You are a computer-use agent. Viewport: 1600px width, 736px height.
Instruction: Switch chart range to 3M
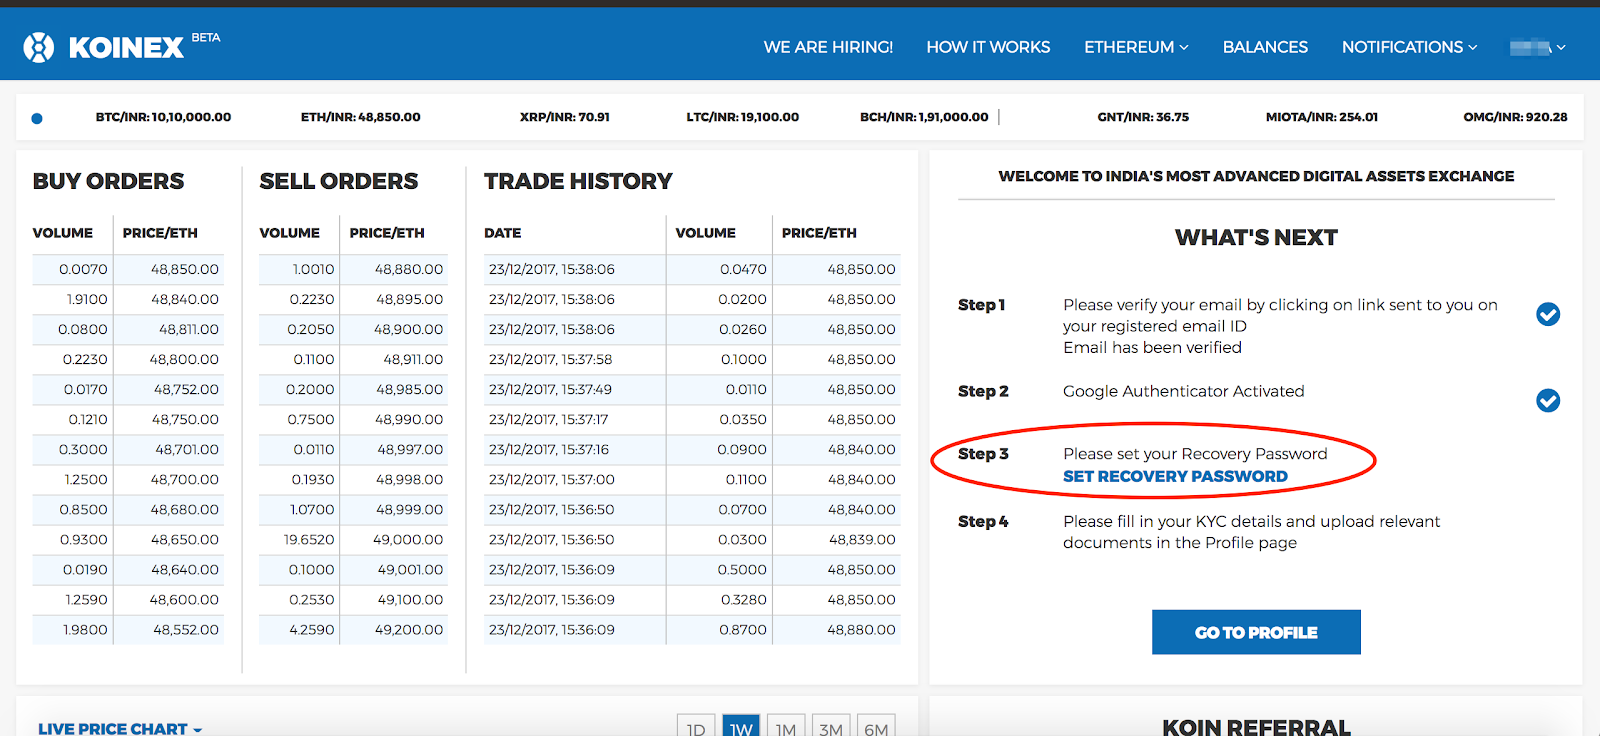831,727
